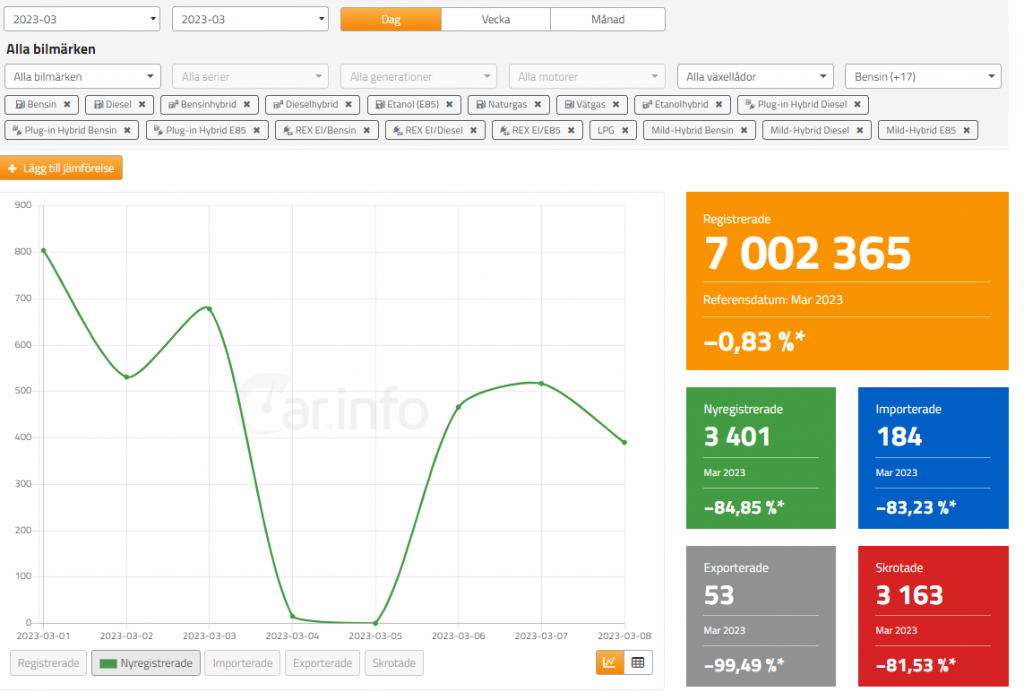Select the Dag view button
The image size is (1024, 692).
point(390,19)
